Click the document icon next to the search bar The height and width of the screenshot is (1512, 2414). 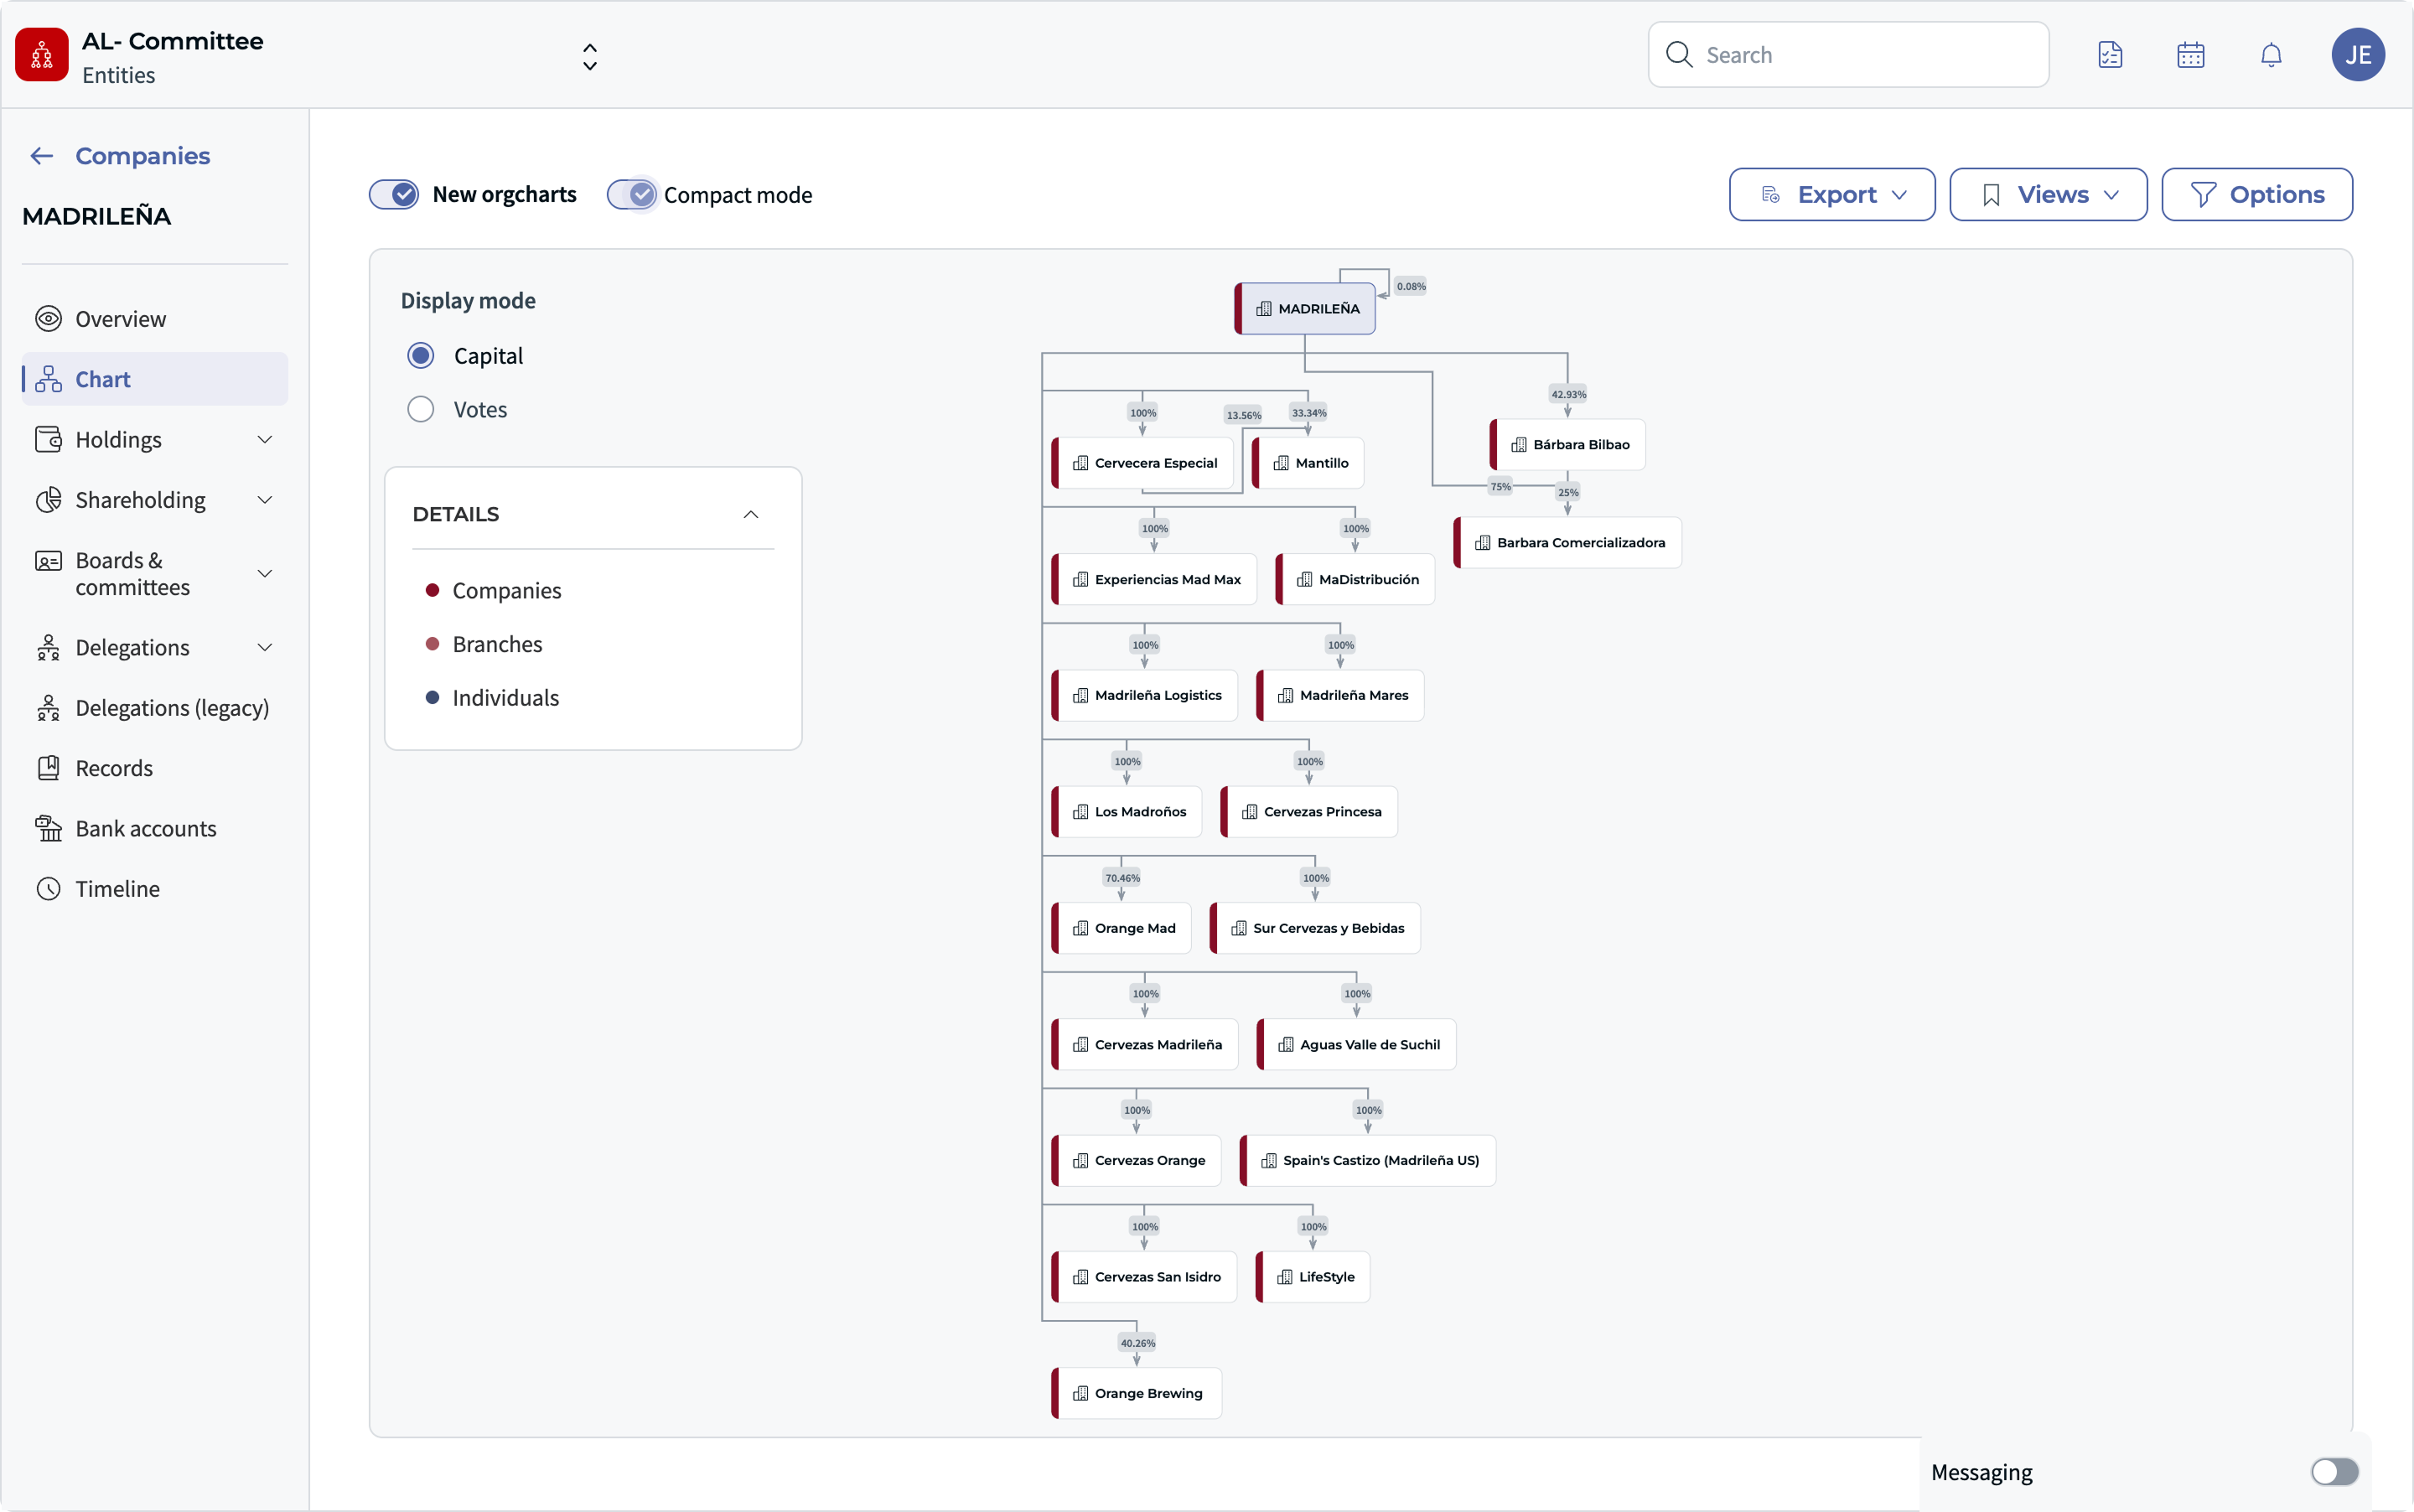click(x=2110, y=54)
